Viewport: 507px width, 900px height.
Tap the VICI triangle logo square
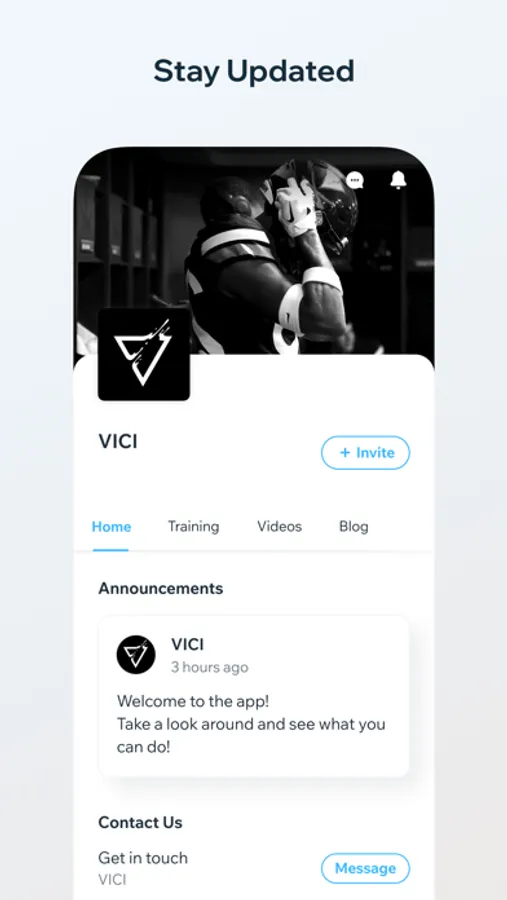point(144,354)
